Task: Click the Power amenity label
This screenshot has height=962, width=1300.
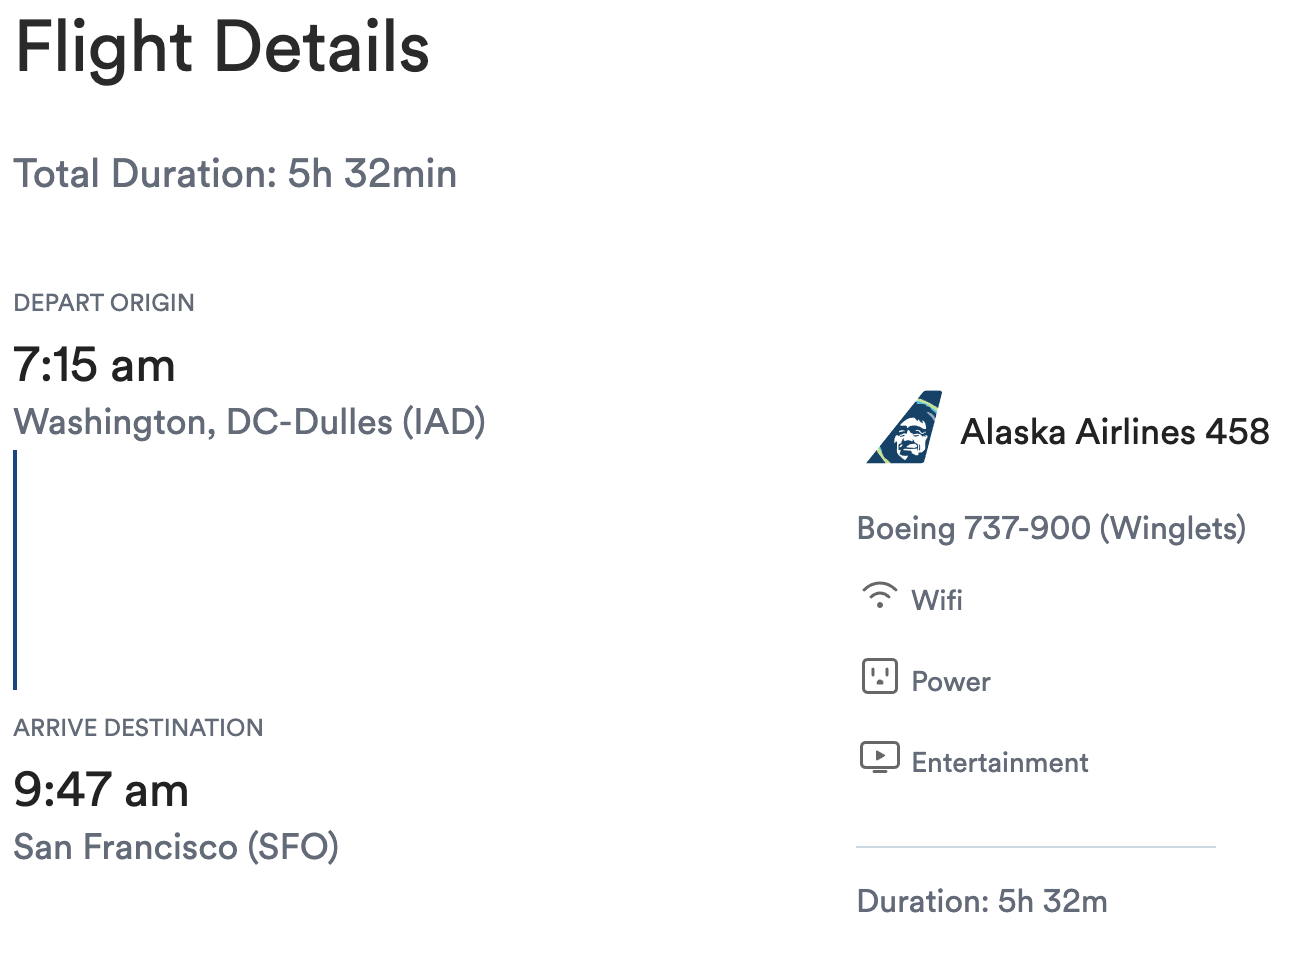Action: click(x=951, y=682)
